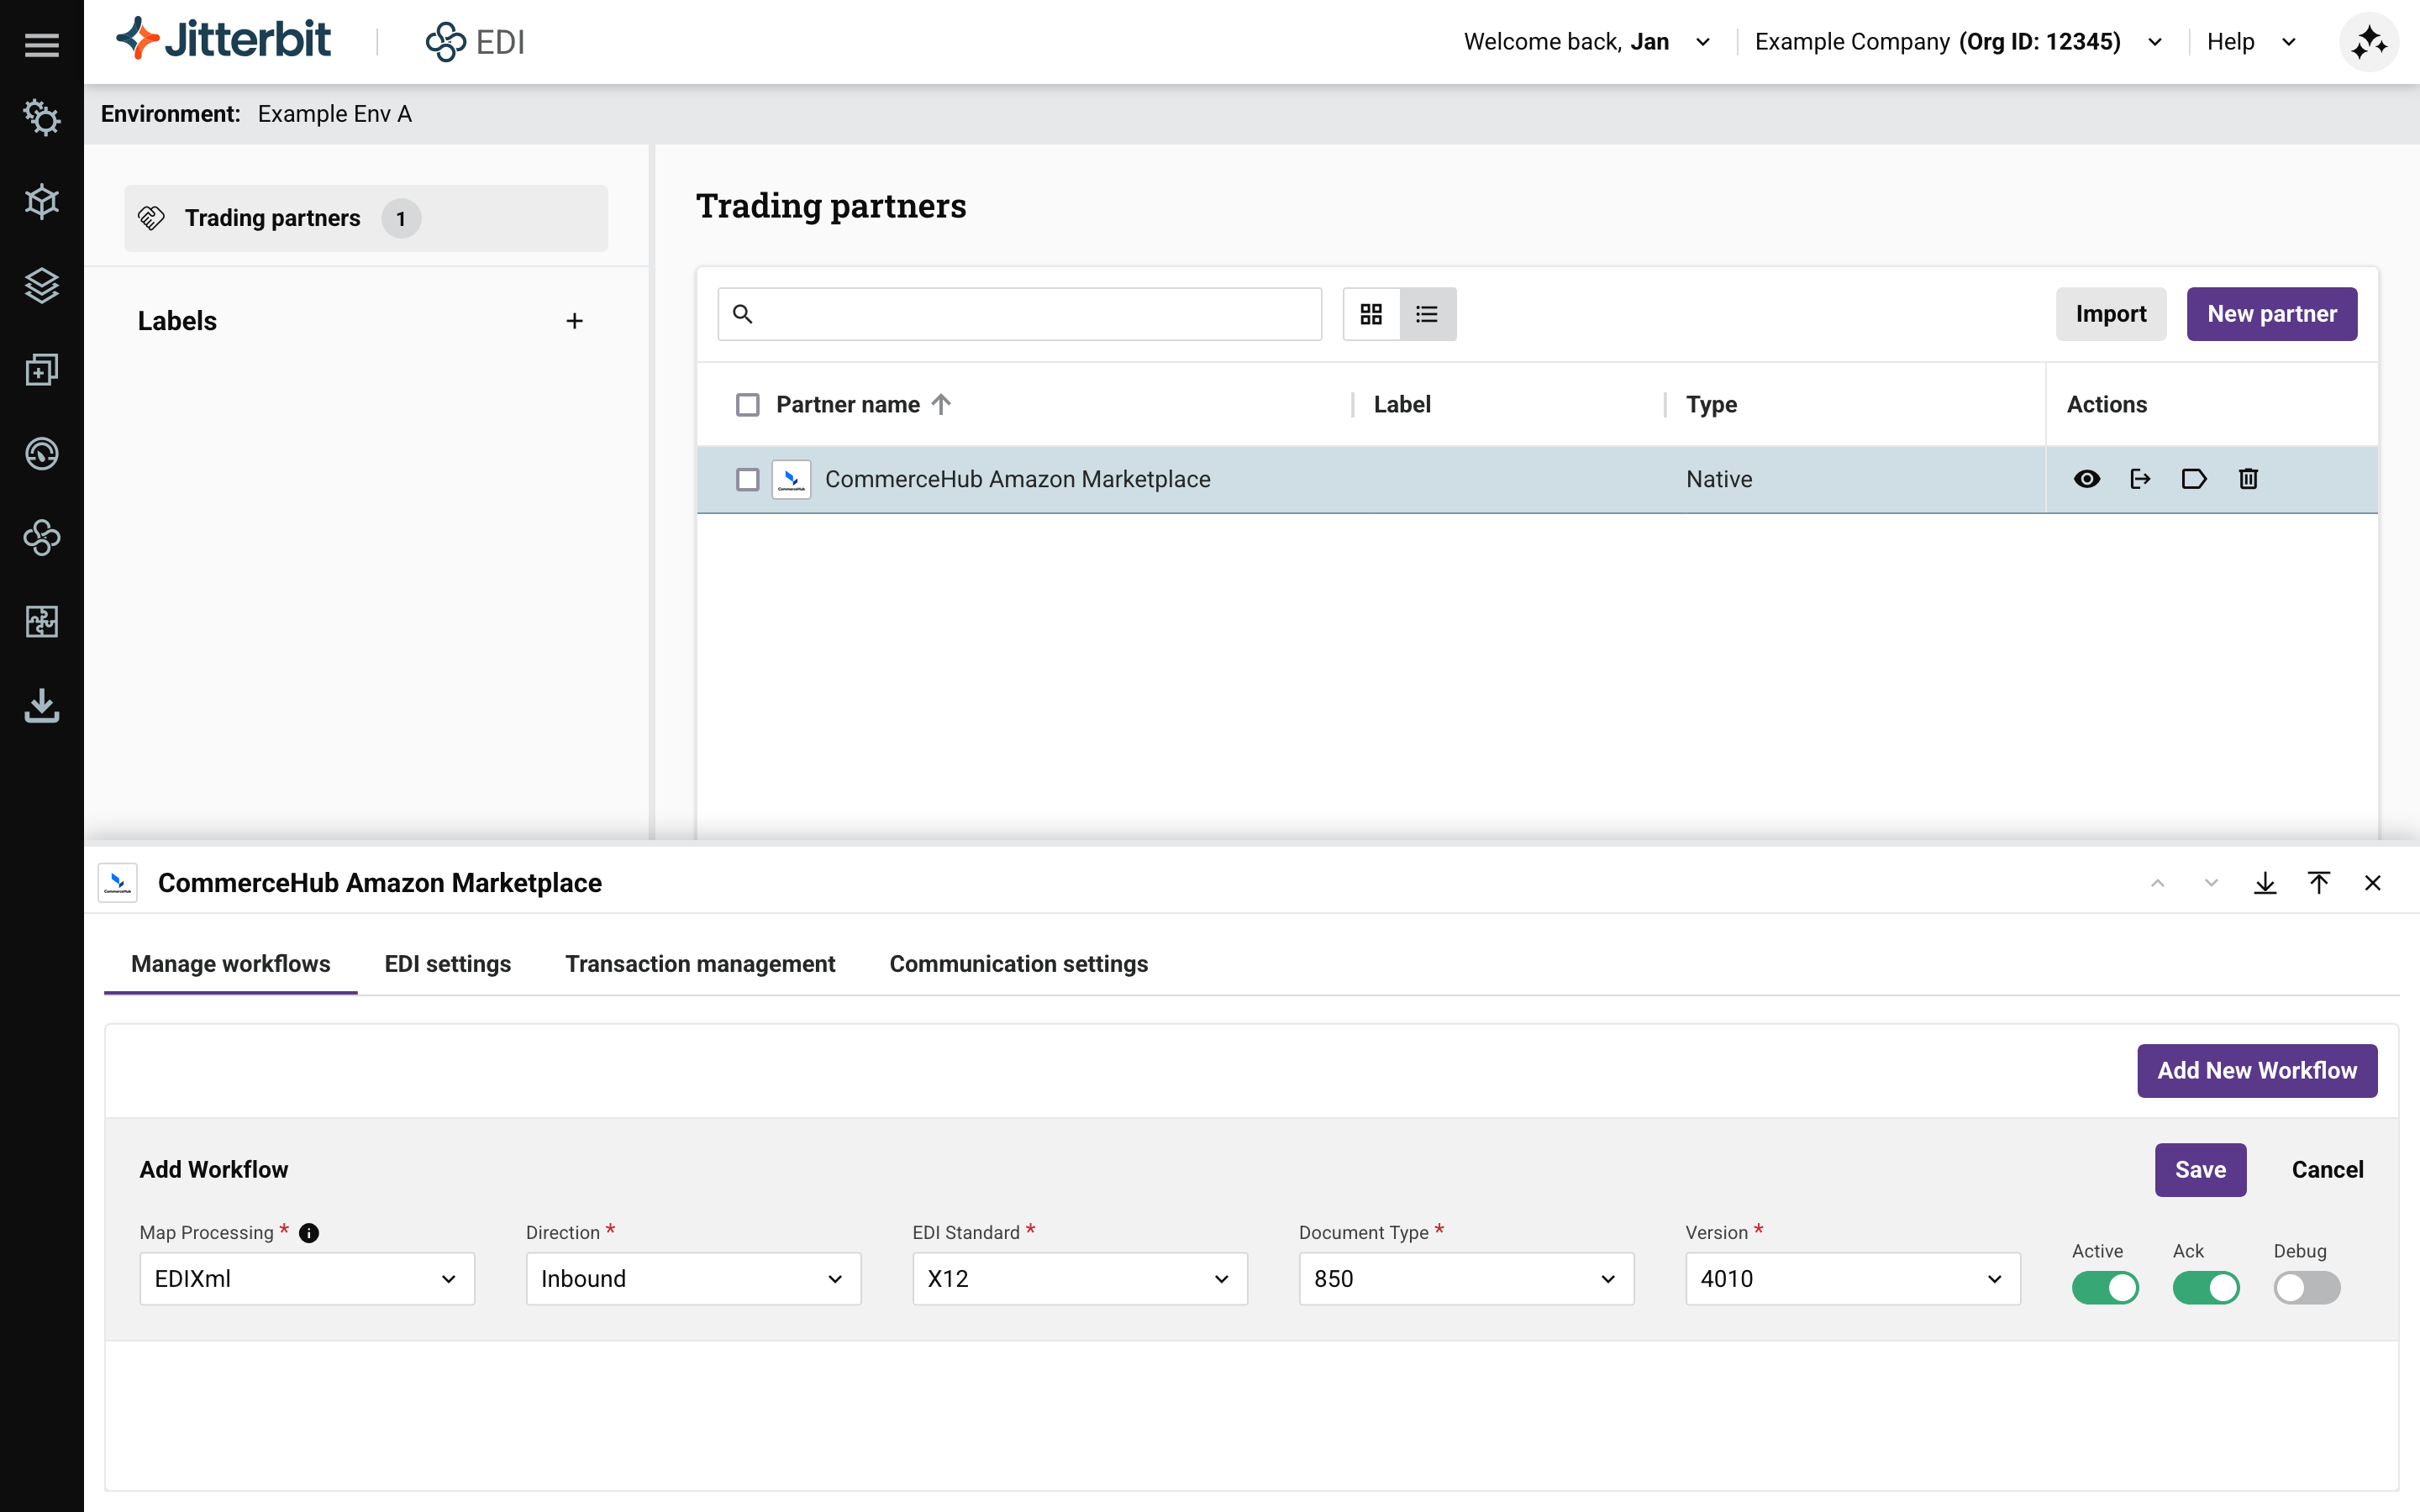Viewport: 2420px width, 1512px height.
Task: Switch to the EDI settings tab
Action: (447, 963)
